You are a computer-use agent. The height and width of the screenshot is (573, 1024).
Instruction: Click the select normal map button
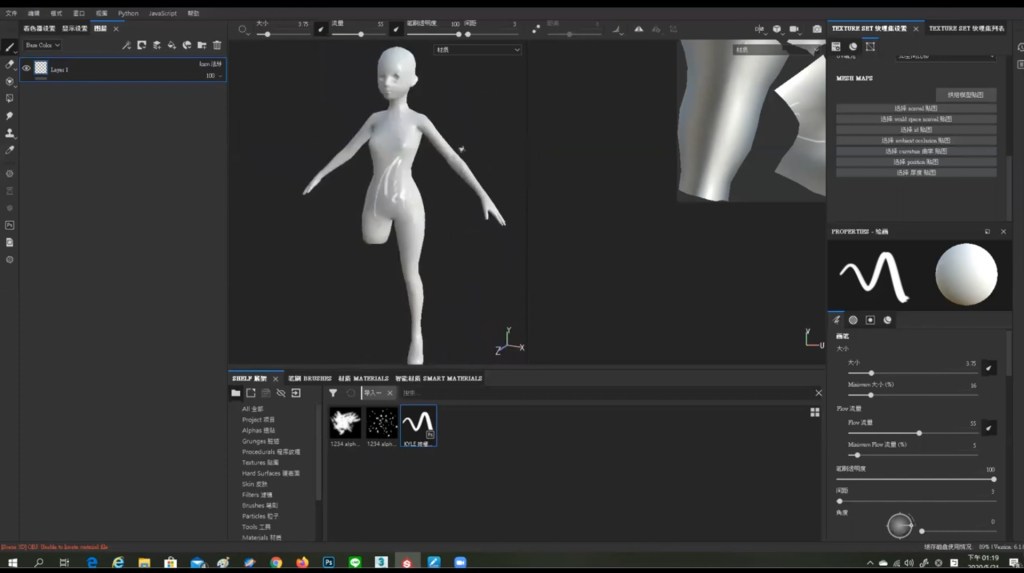coord(916,108)
